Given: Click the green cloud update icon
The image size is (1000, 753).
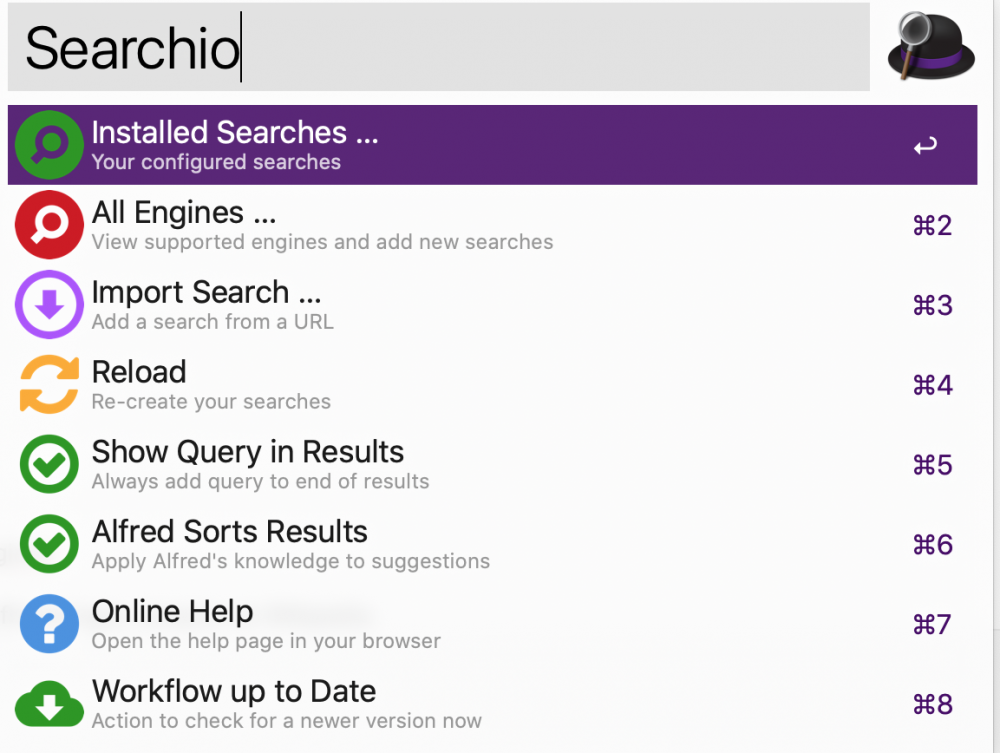Looking at the screenshot, I should [49, 705].
